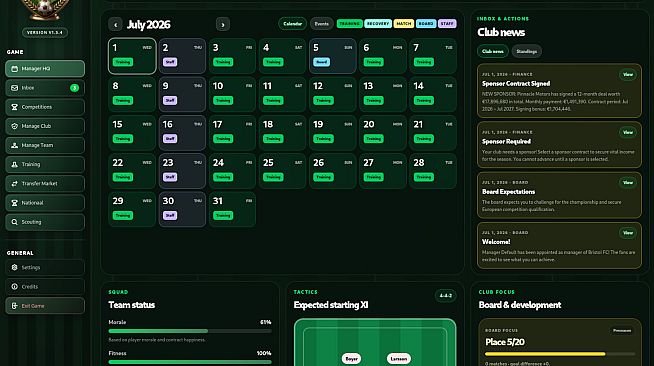Select the Standings tab

[x=526, y=51]
